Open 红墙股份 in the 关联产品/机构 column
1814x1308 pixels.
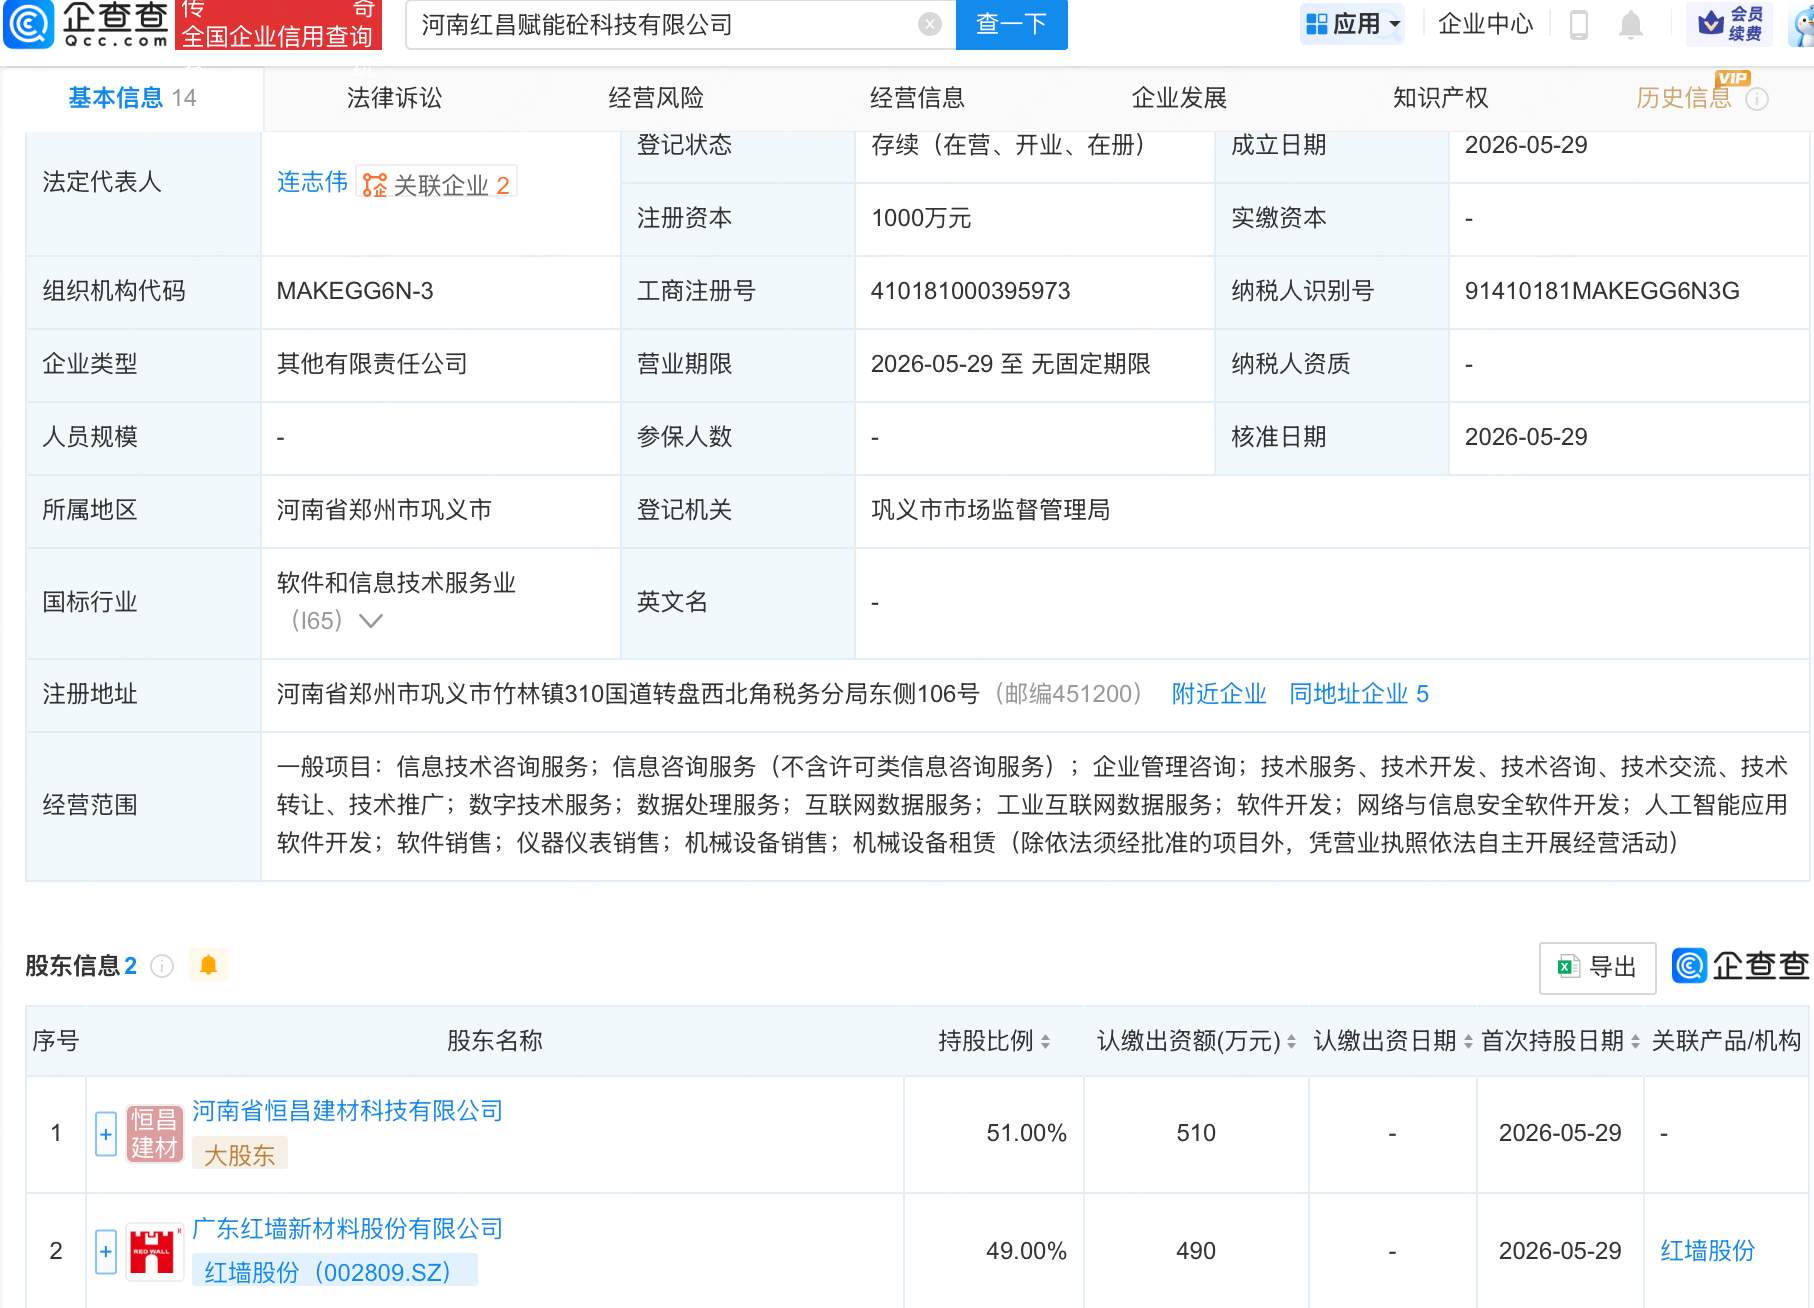1708,1251
